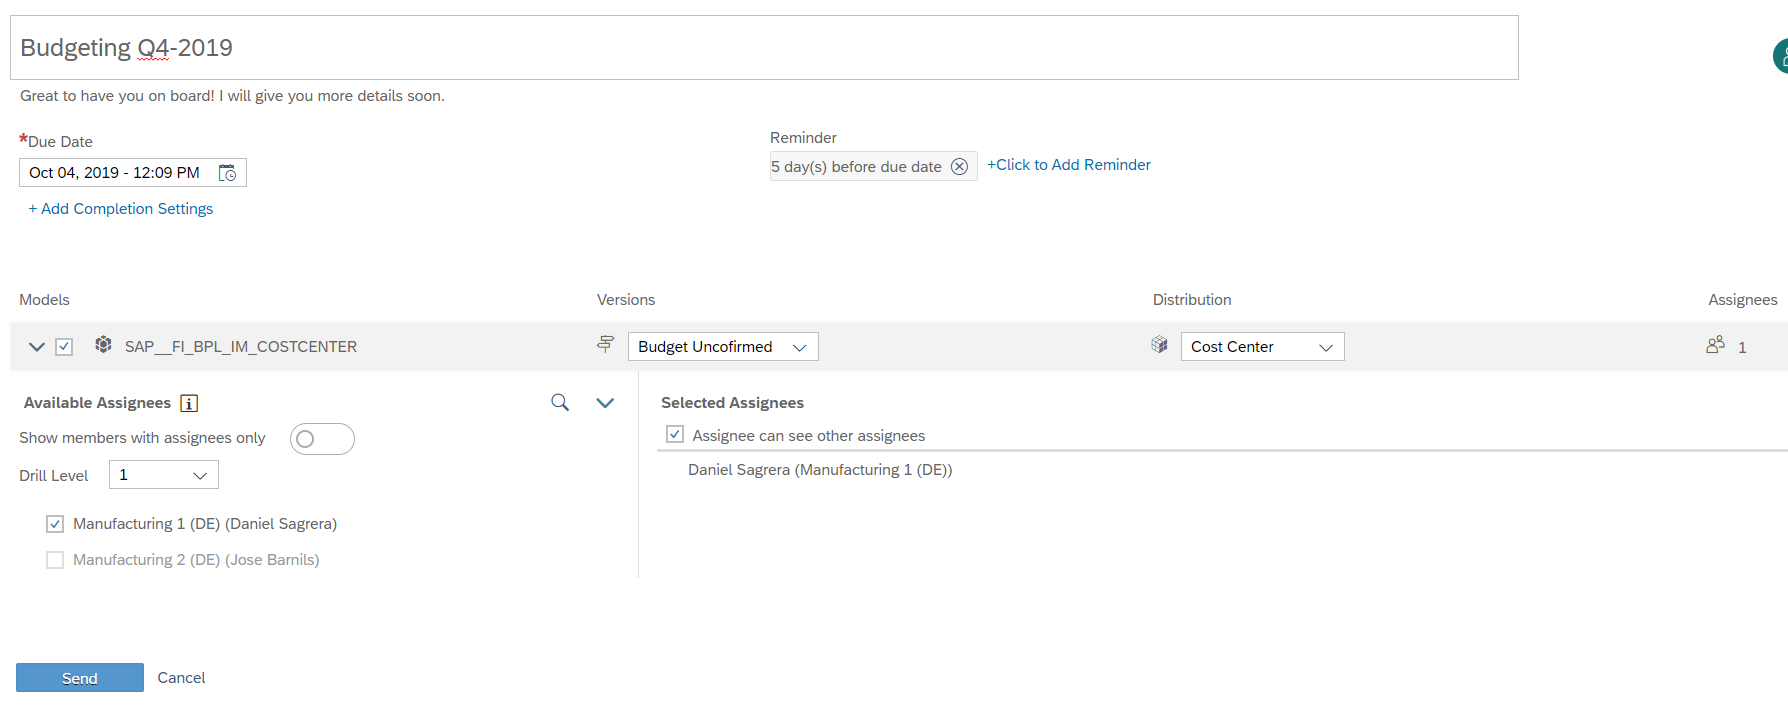1788x707 pixels.
Task: Click the assignees people icon
Action: tap(1716, 344)
